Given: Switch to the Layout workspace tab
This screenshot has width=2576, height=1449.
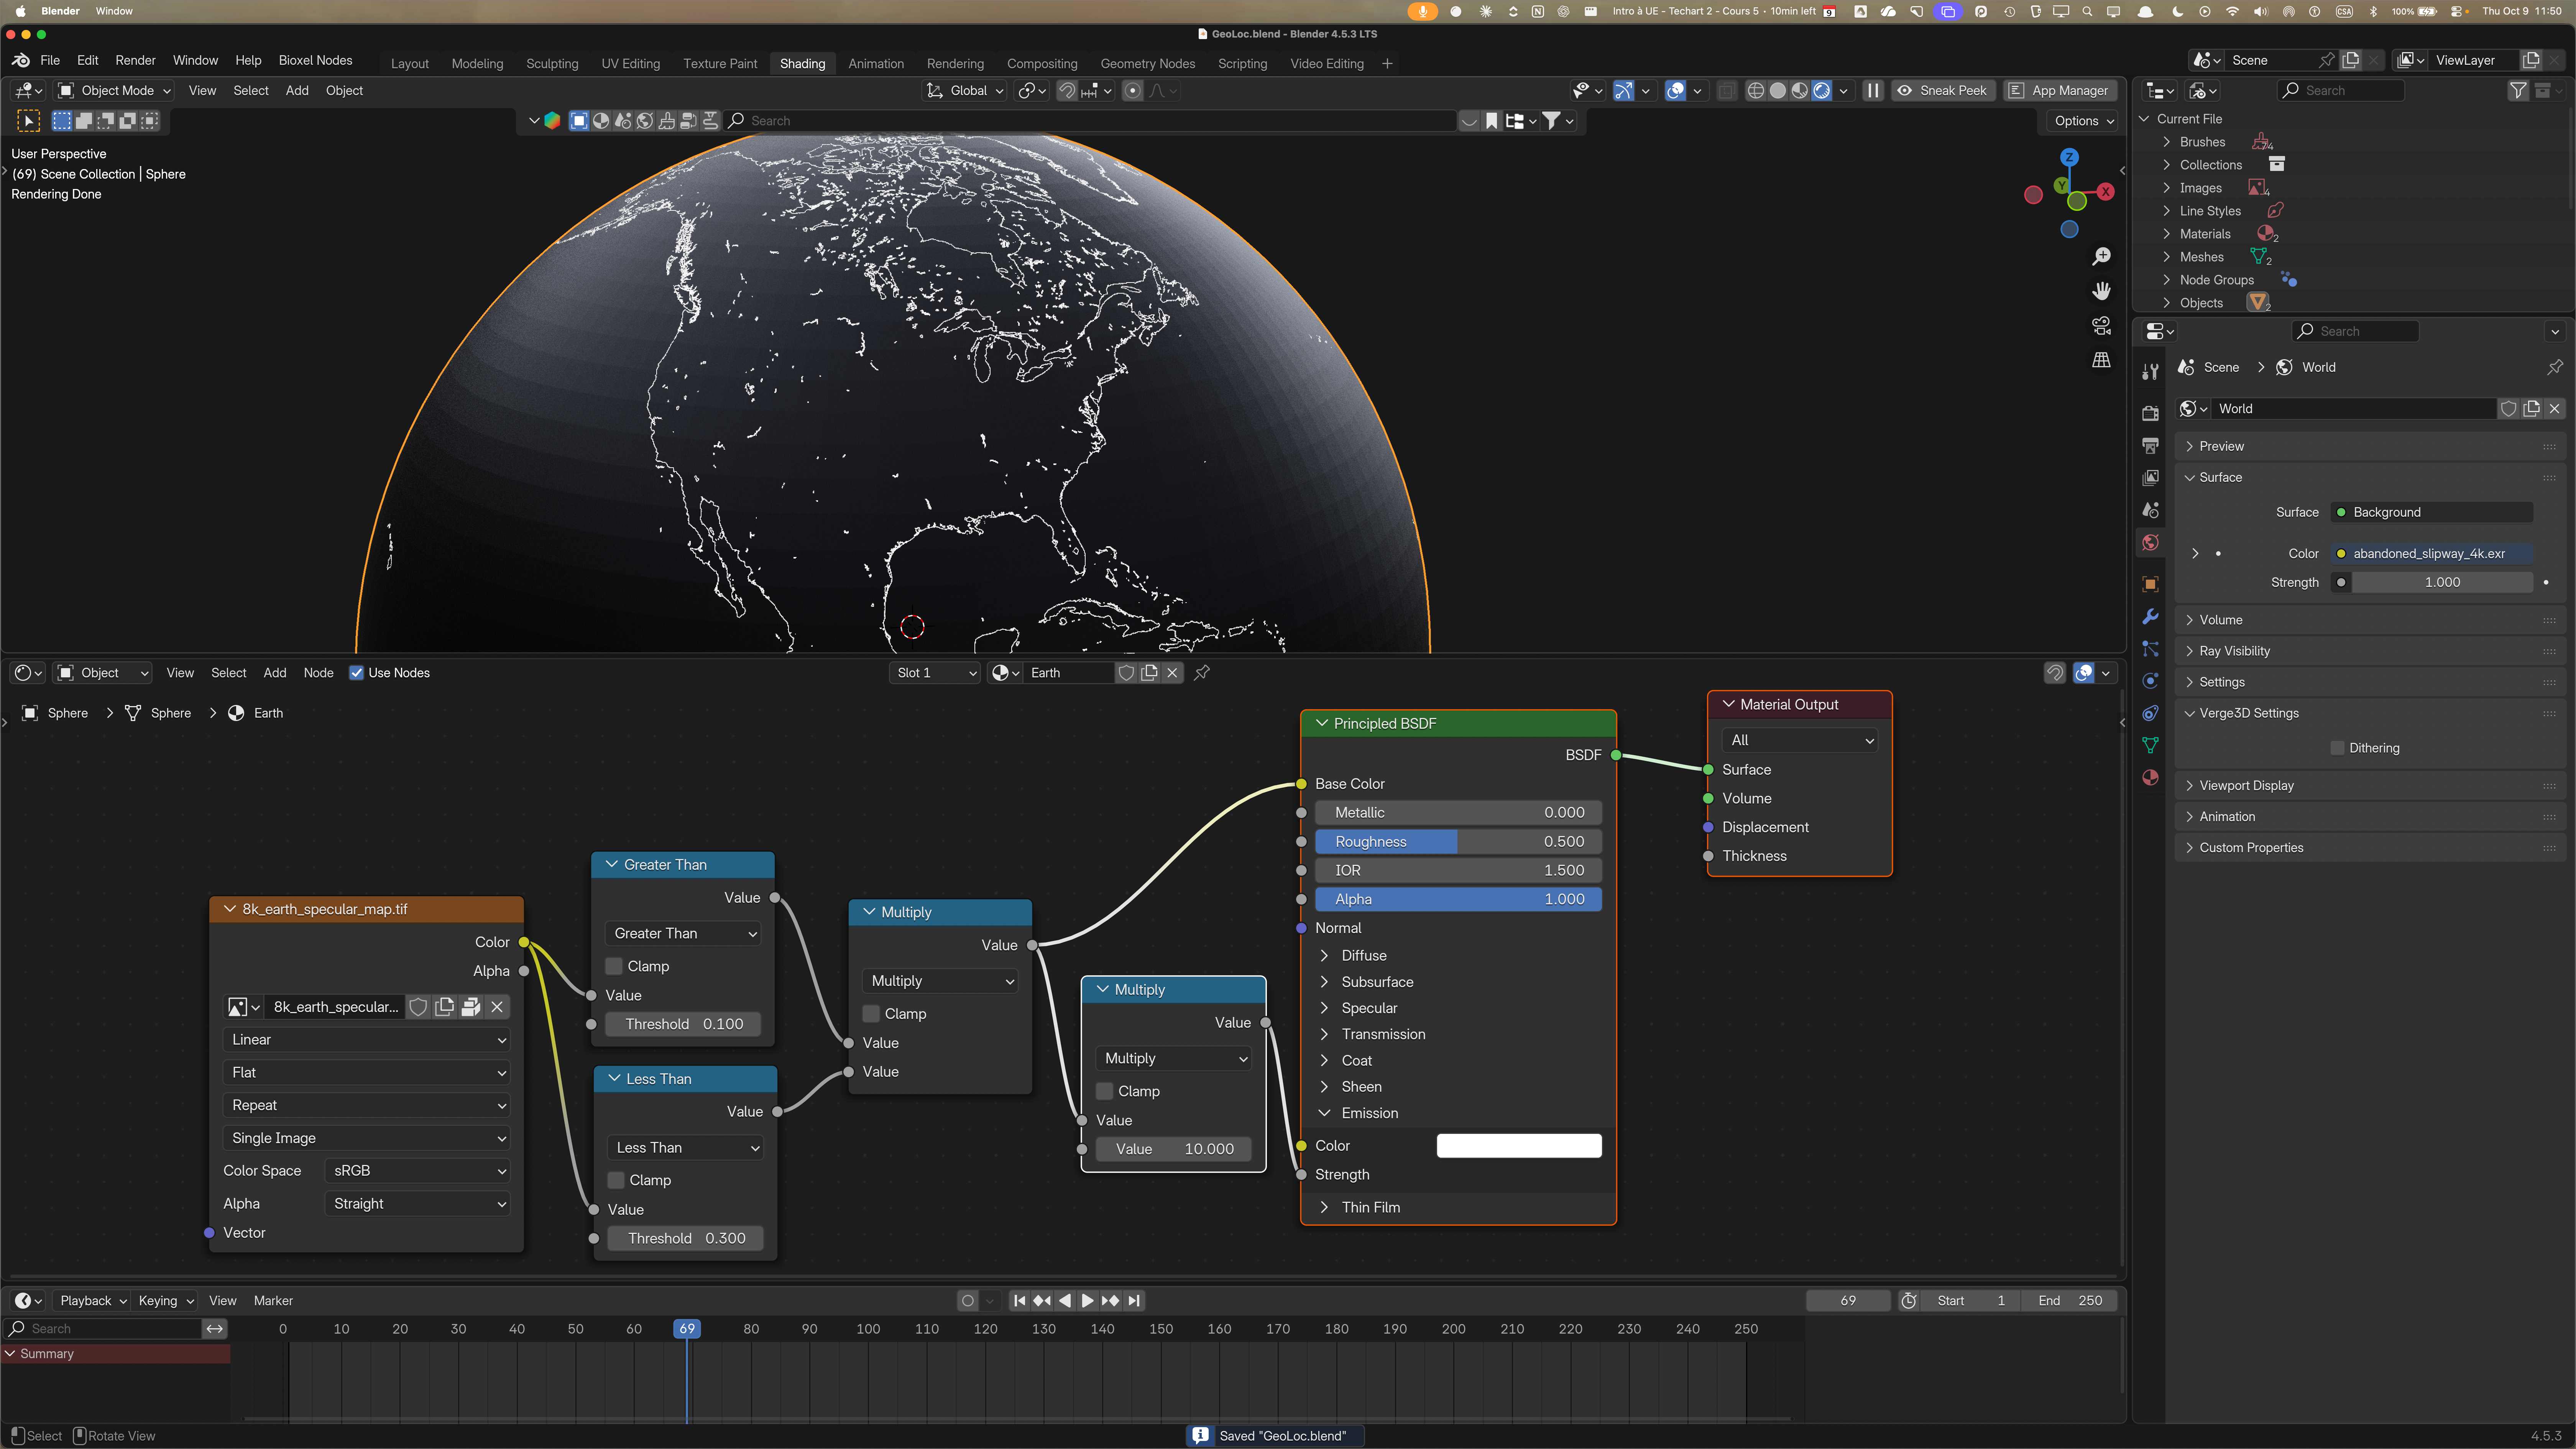Looking at the screenshot, I should tap(410, 64).
